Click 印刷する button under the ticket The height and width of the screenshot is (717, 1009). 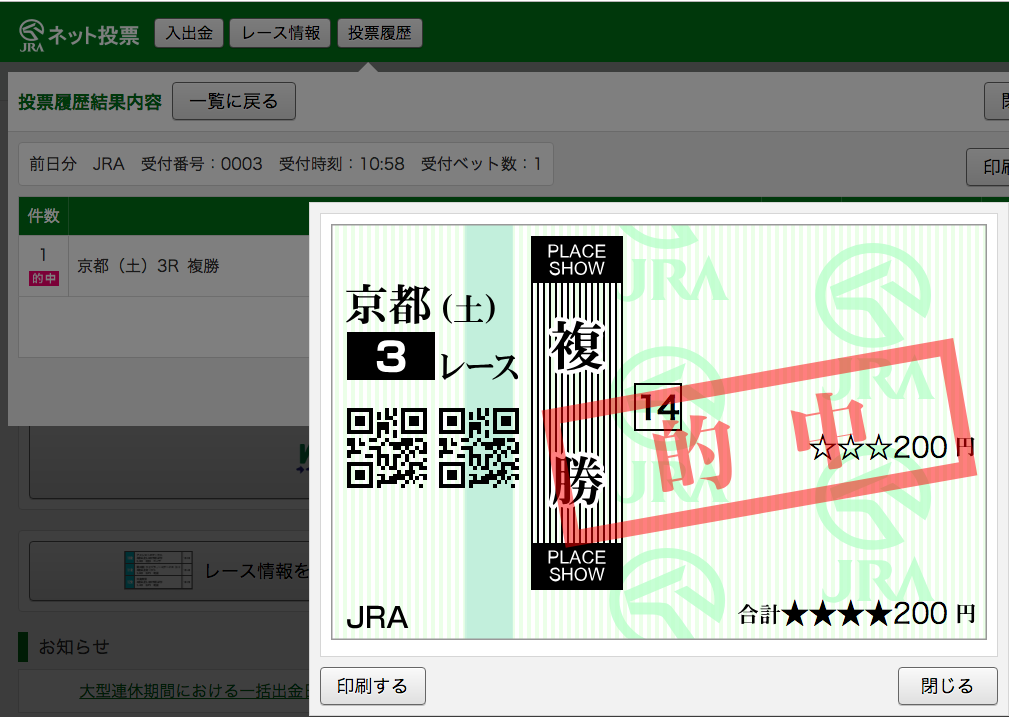tap(373, 686)
